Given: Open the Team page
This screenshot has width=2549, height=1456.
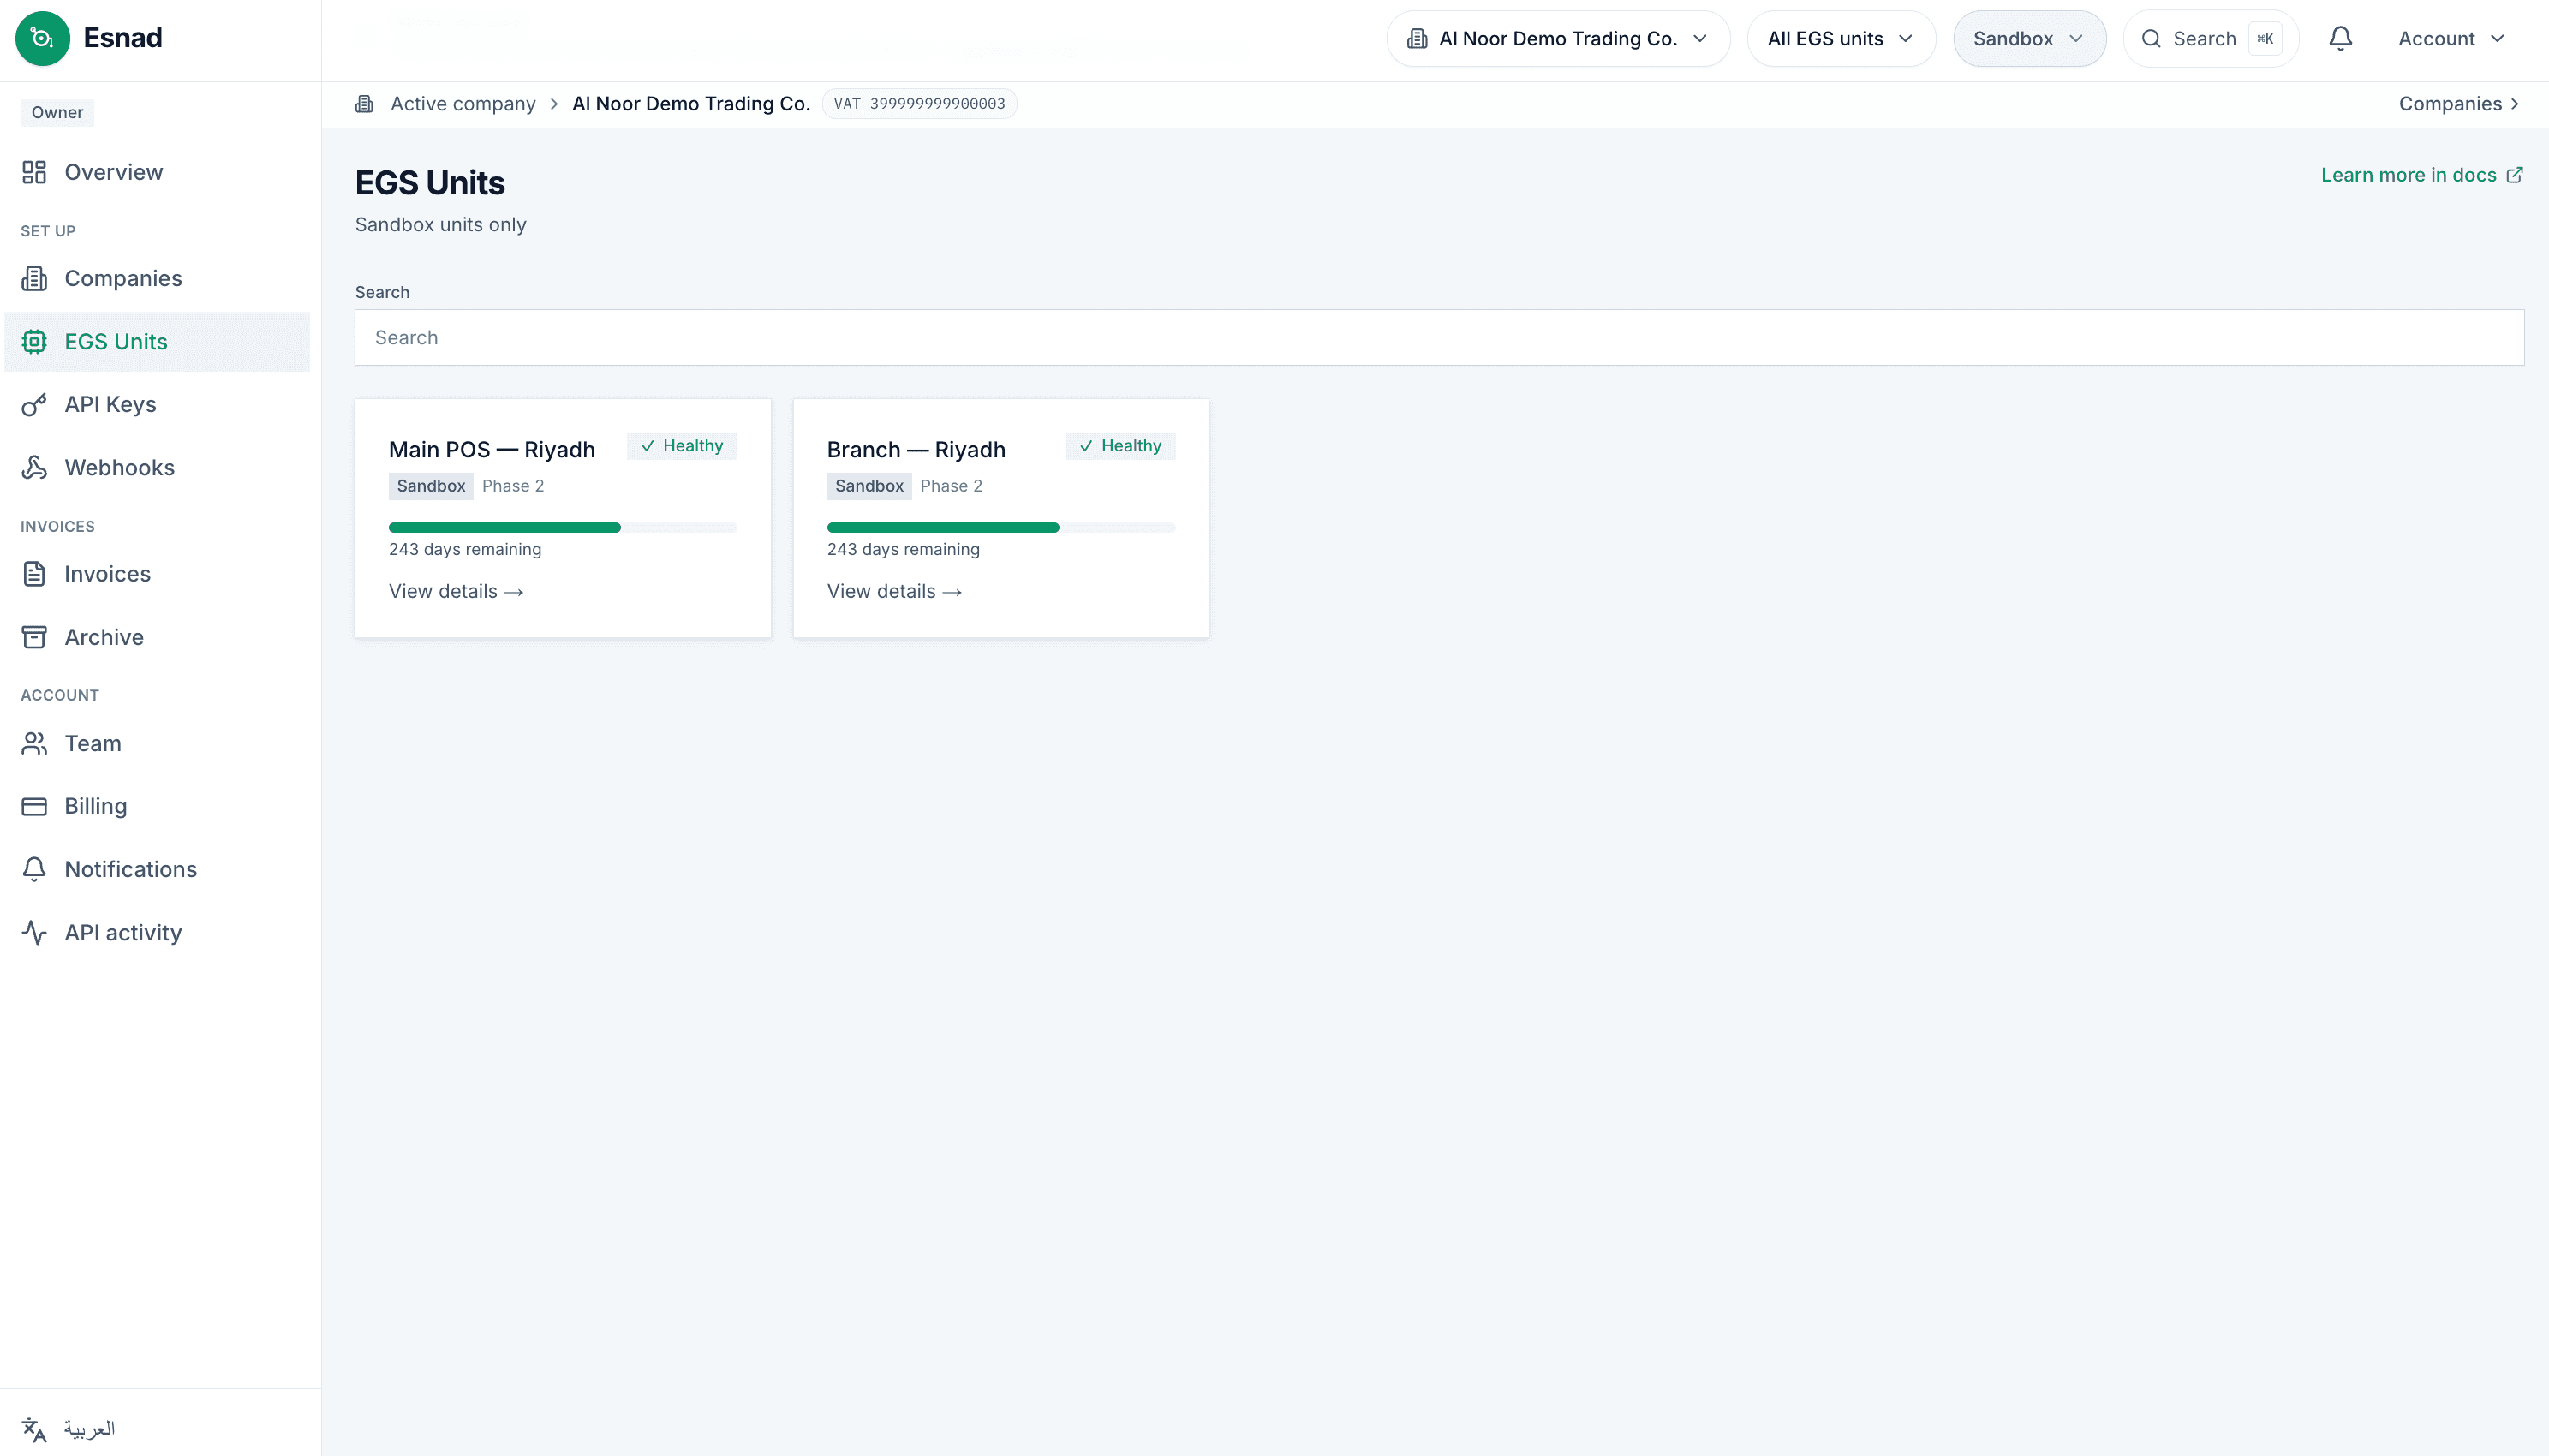Looking at the screenshot, I should point(157,743).
